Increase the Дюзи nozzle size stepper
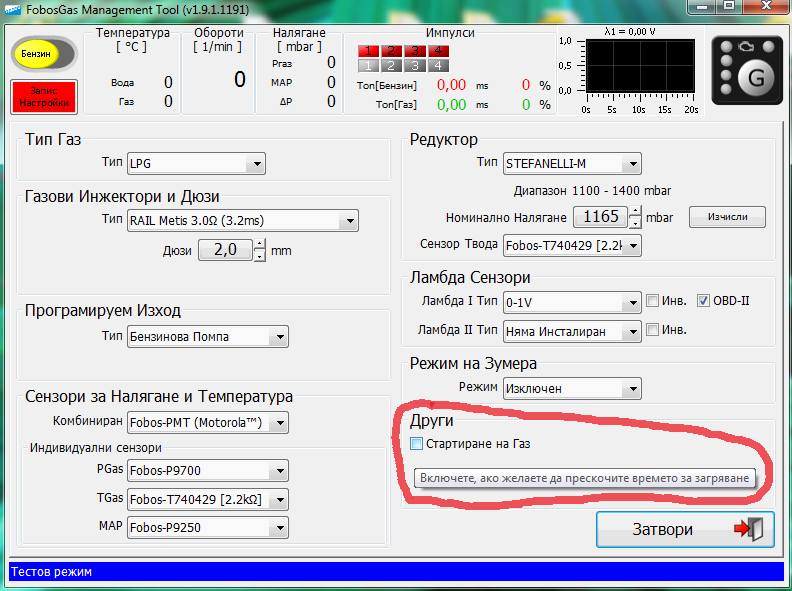The height and width of the screenshot is (591, 792). pyautogui.click(x=260, y=245)
